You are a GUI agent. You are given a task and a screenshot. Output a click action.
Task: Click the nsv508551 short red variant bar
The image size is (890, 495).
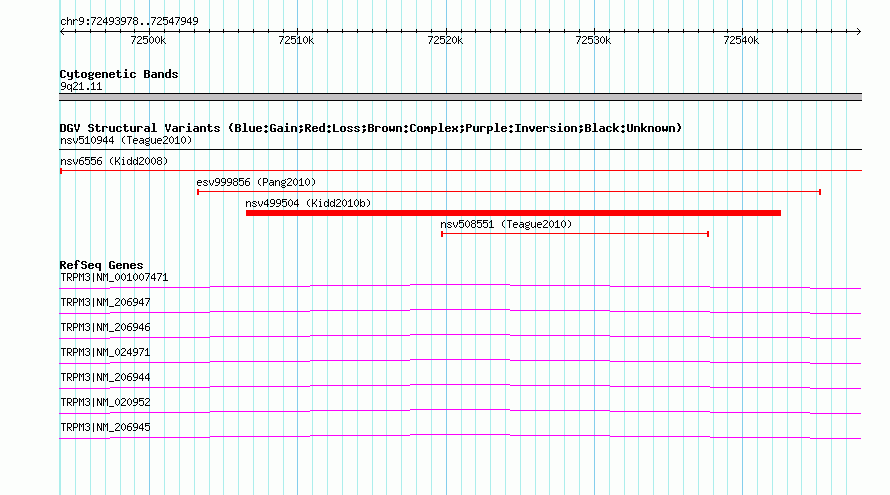coord(575,234)
